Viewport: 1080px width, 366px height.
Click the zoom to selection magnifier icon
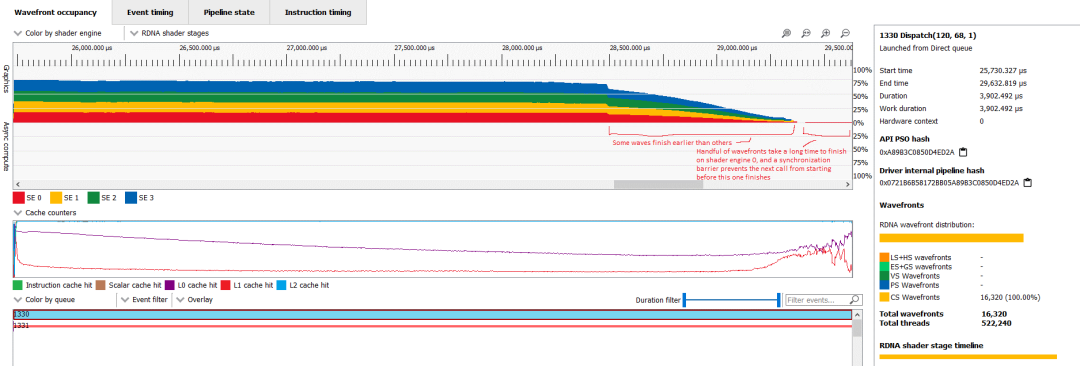pyautogui.click(x=786, y=33)
